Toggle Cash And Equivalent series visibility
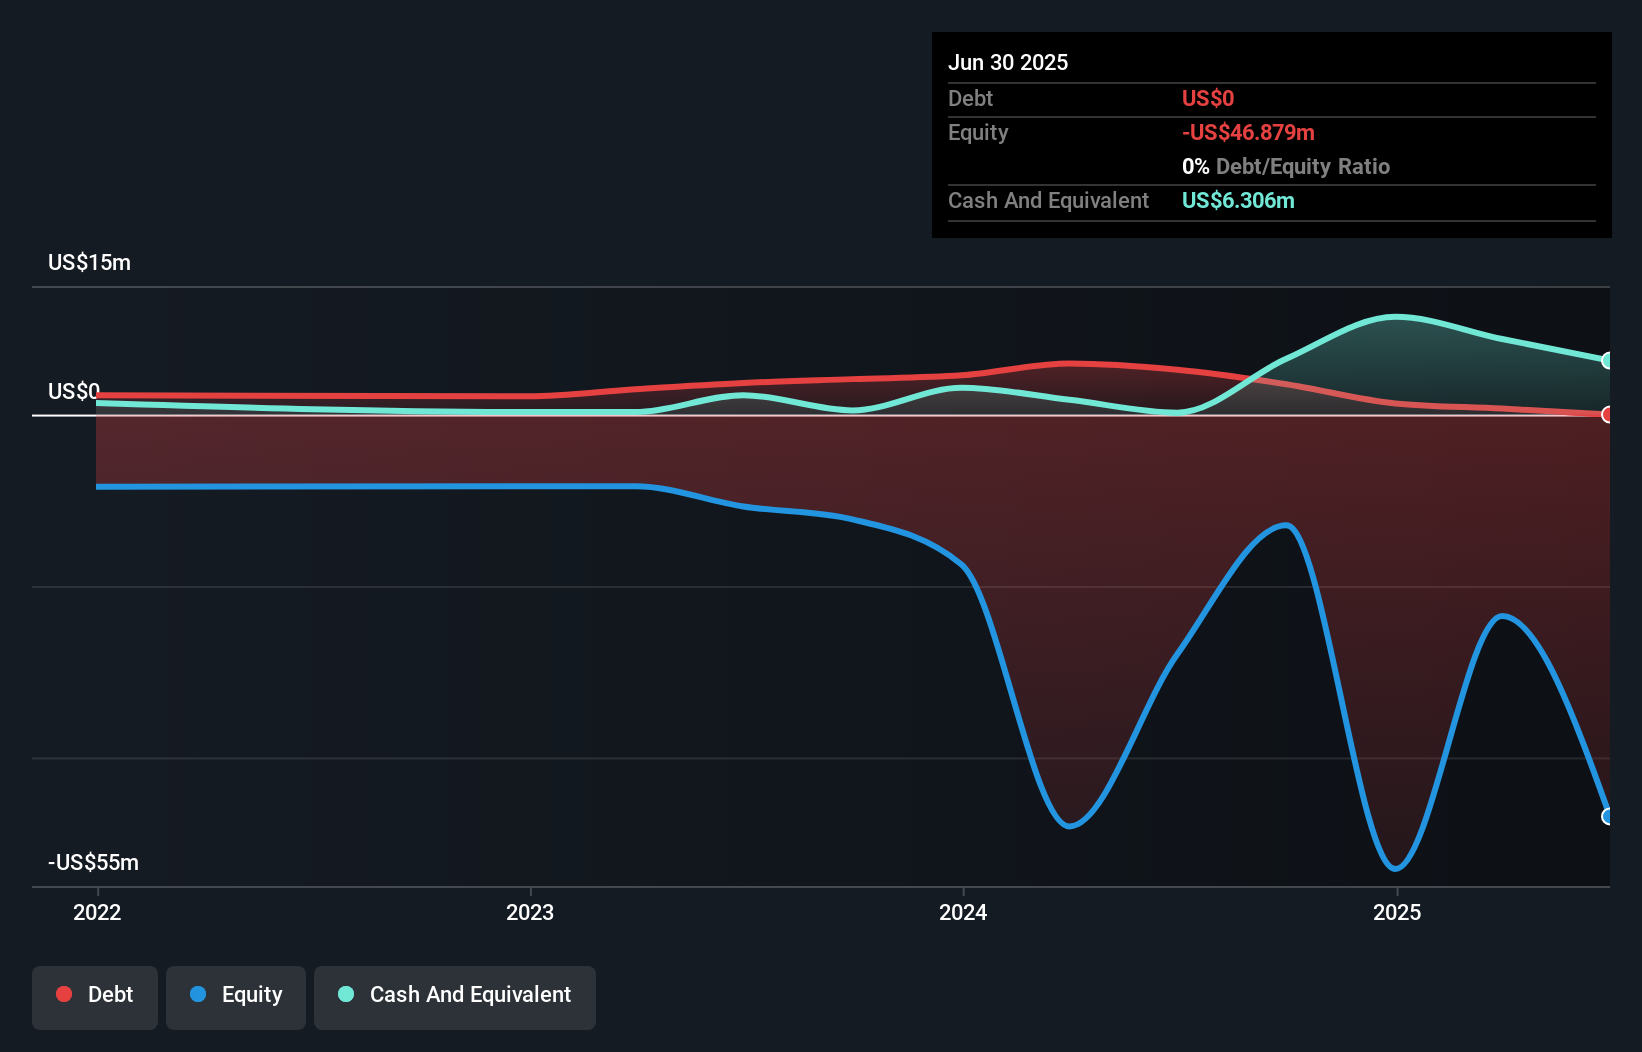This screenshot has width=1642, height=1052. (x=454, y=994)
